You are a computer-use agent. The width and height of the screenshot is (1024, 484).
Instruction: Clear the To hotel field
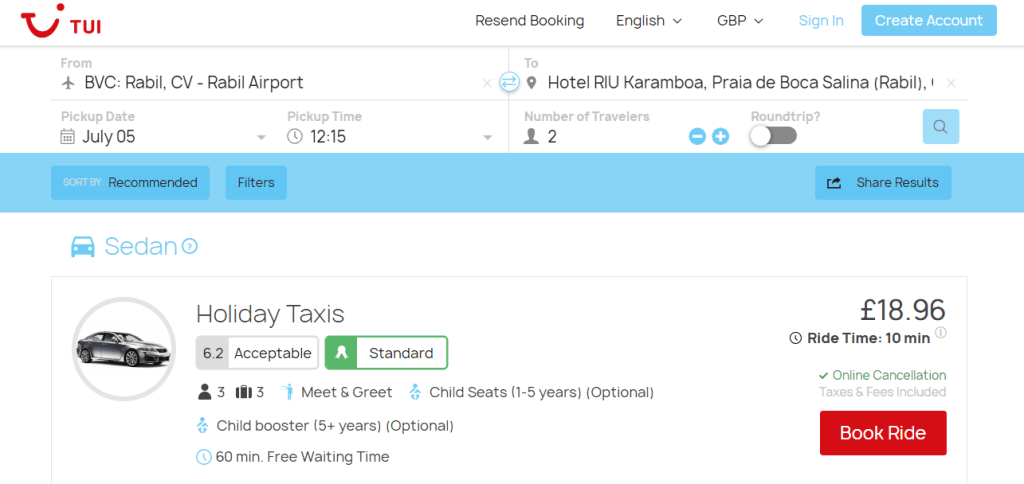point(951,83)
